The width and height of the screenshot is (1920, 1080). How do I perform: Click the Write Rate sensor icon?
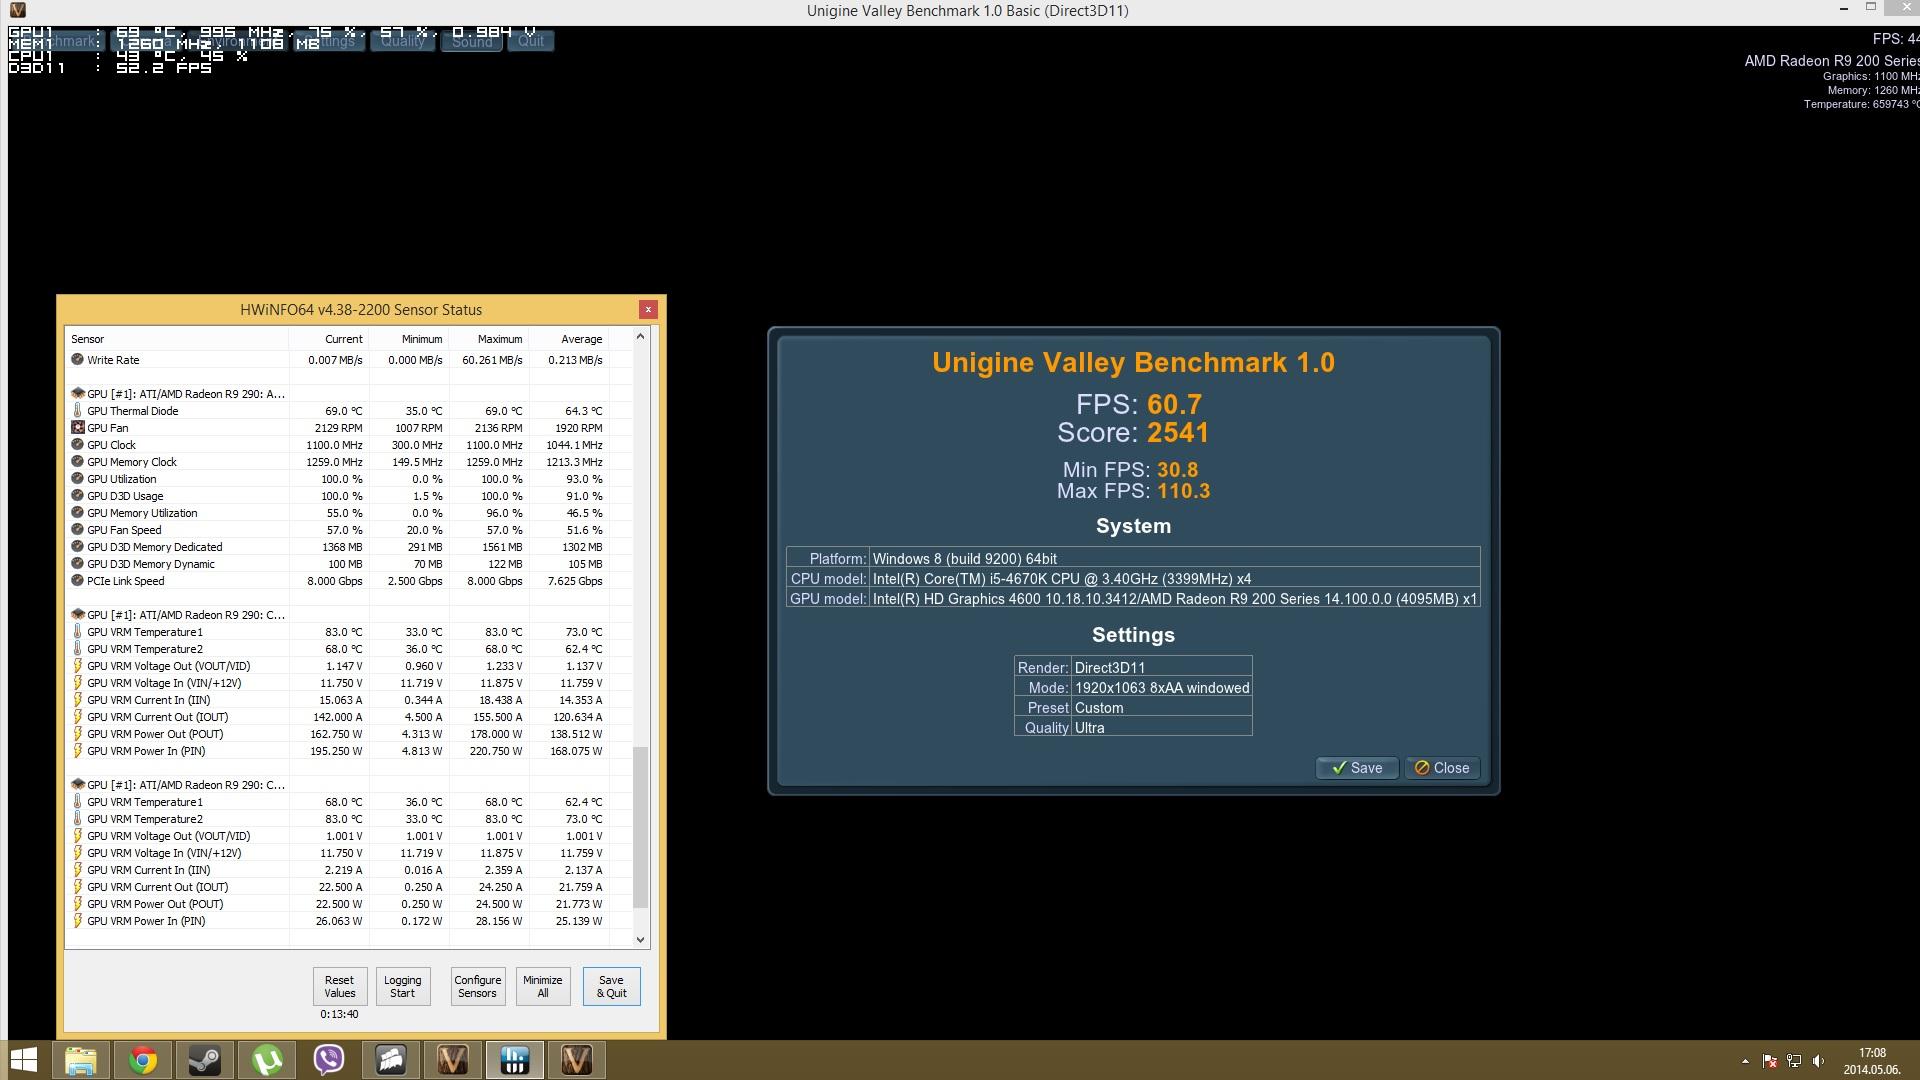coord(77,360)
